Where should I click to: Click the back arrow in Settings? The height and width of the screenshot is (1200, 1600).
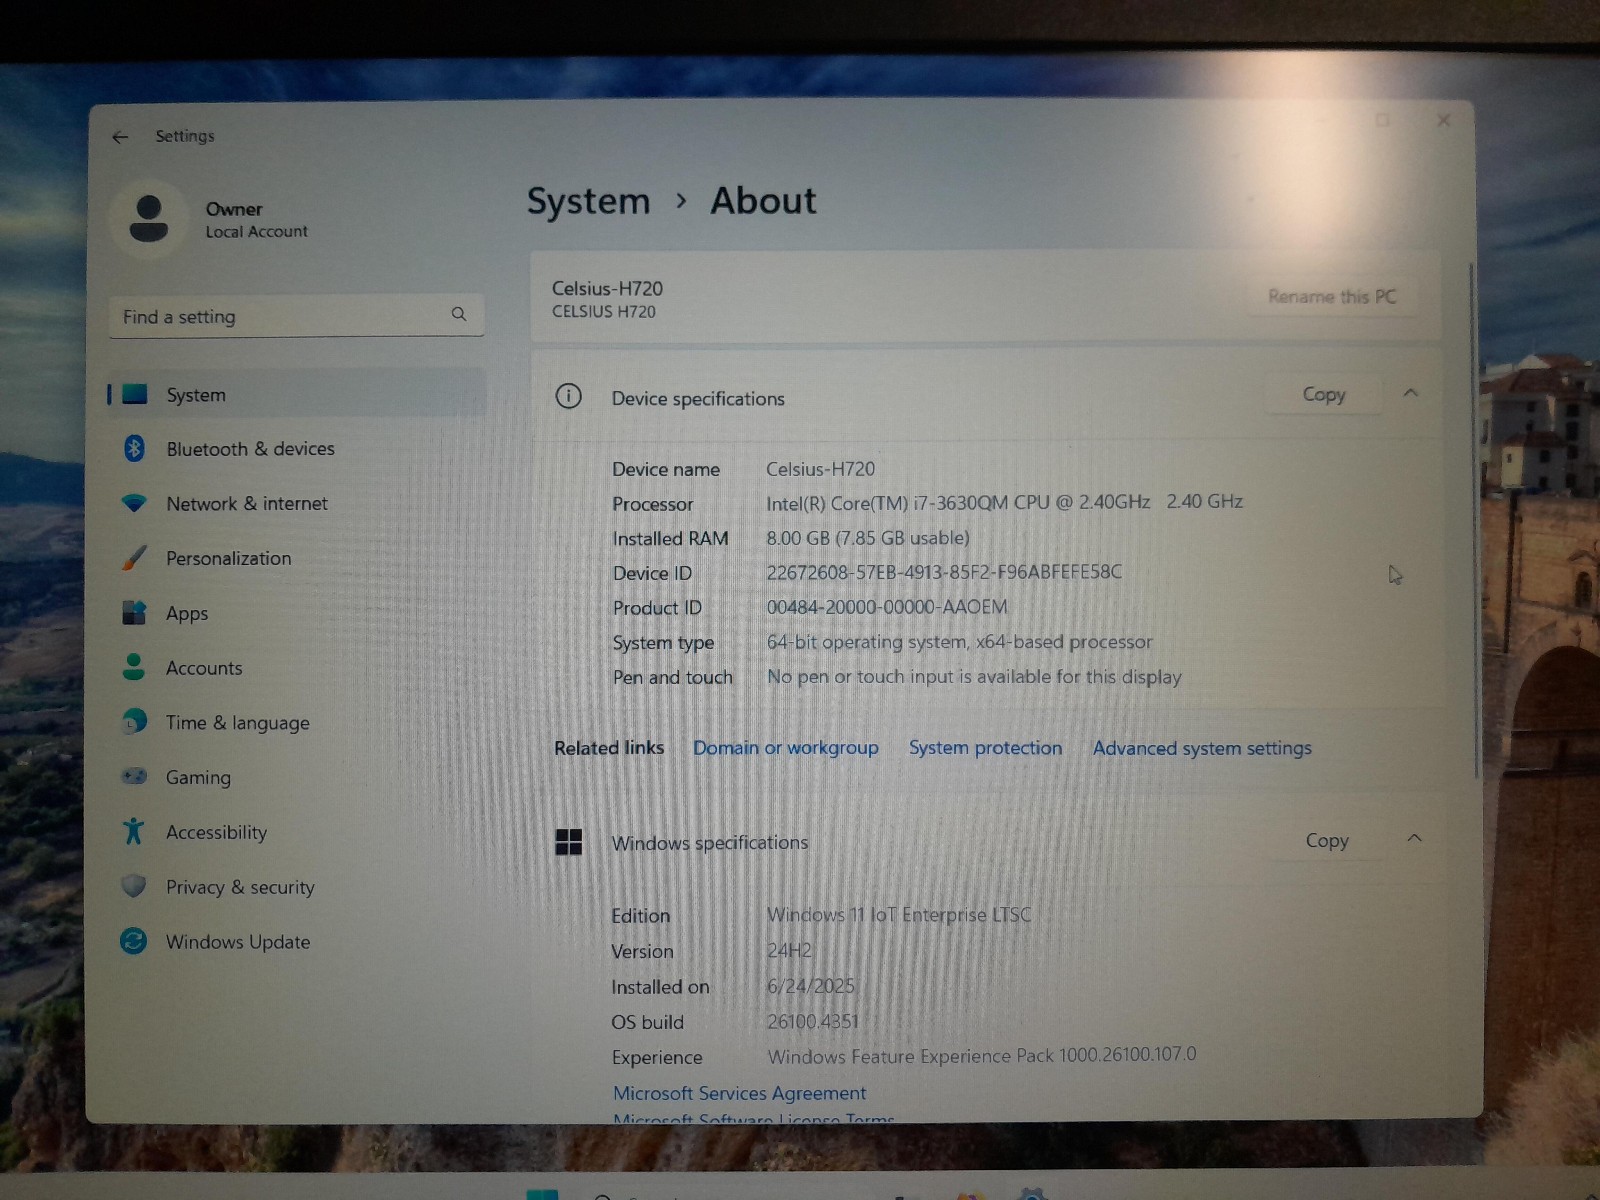click(120, 137)
